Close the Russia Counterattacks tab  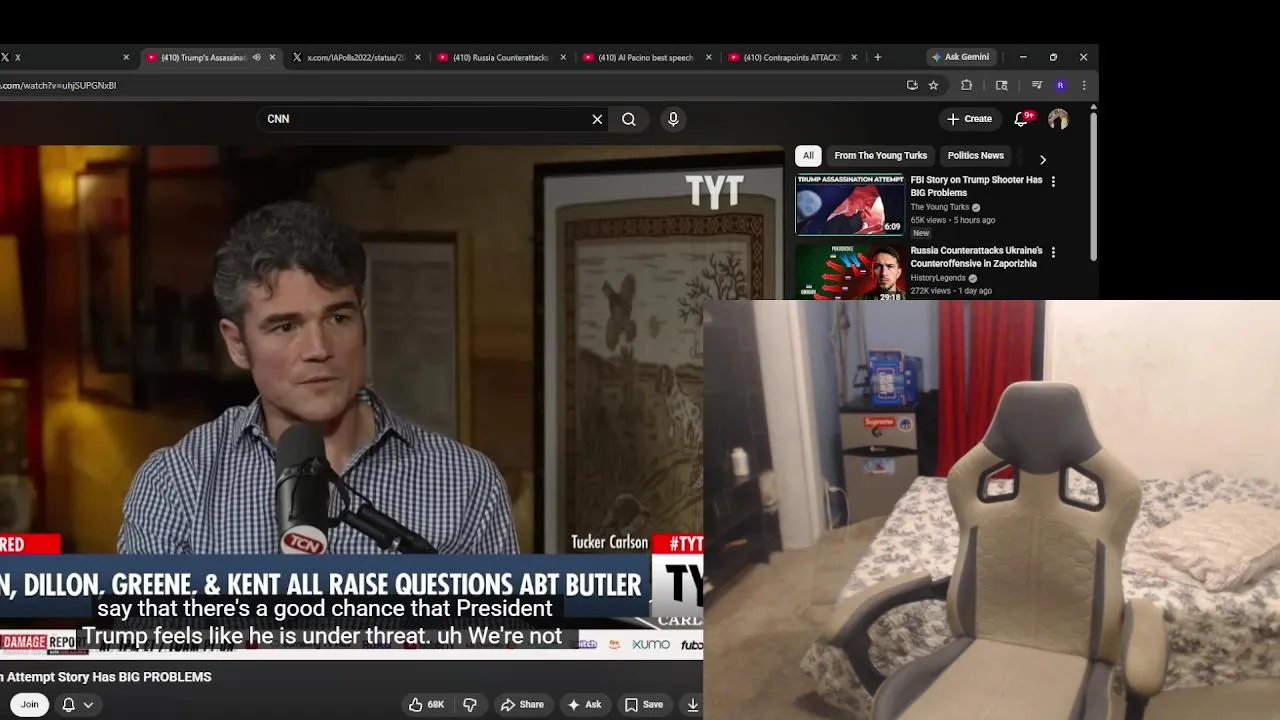tap(563, 58)
